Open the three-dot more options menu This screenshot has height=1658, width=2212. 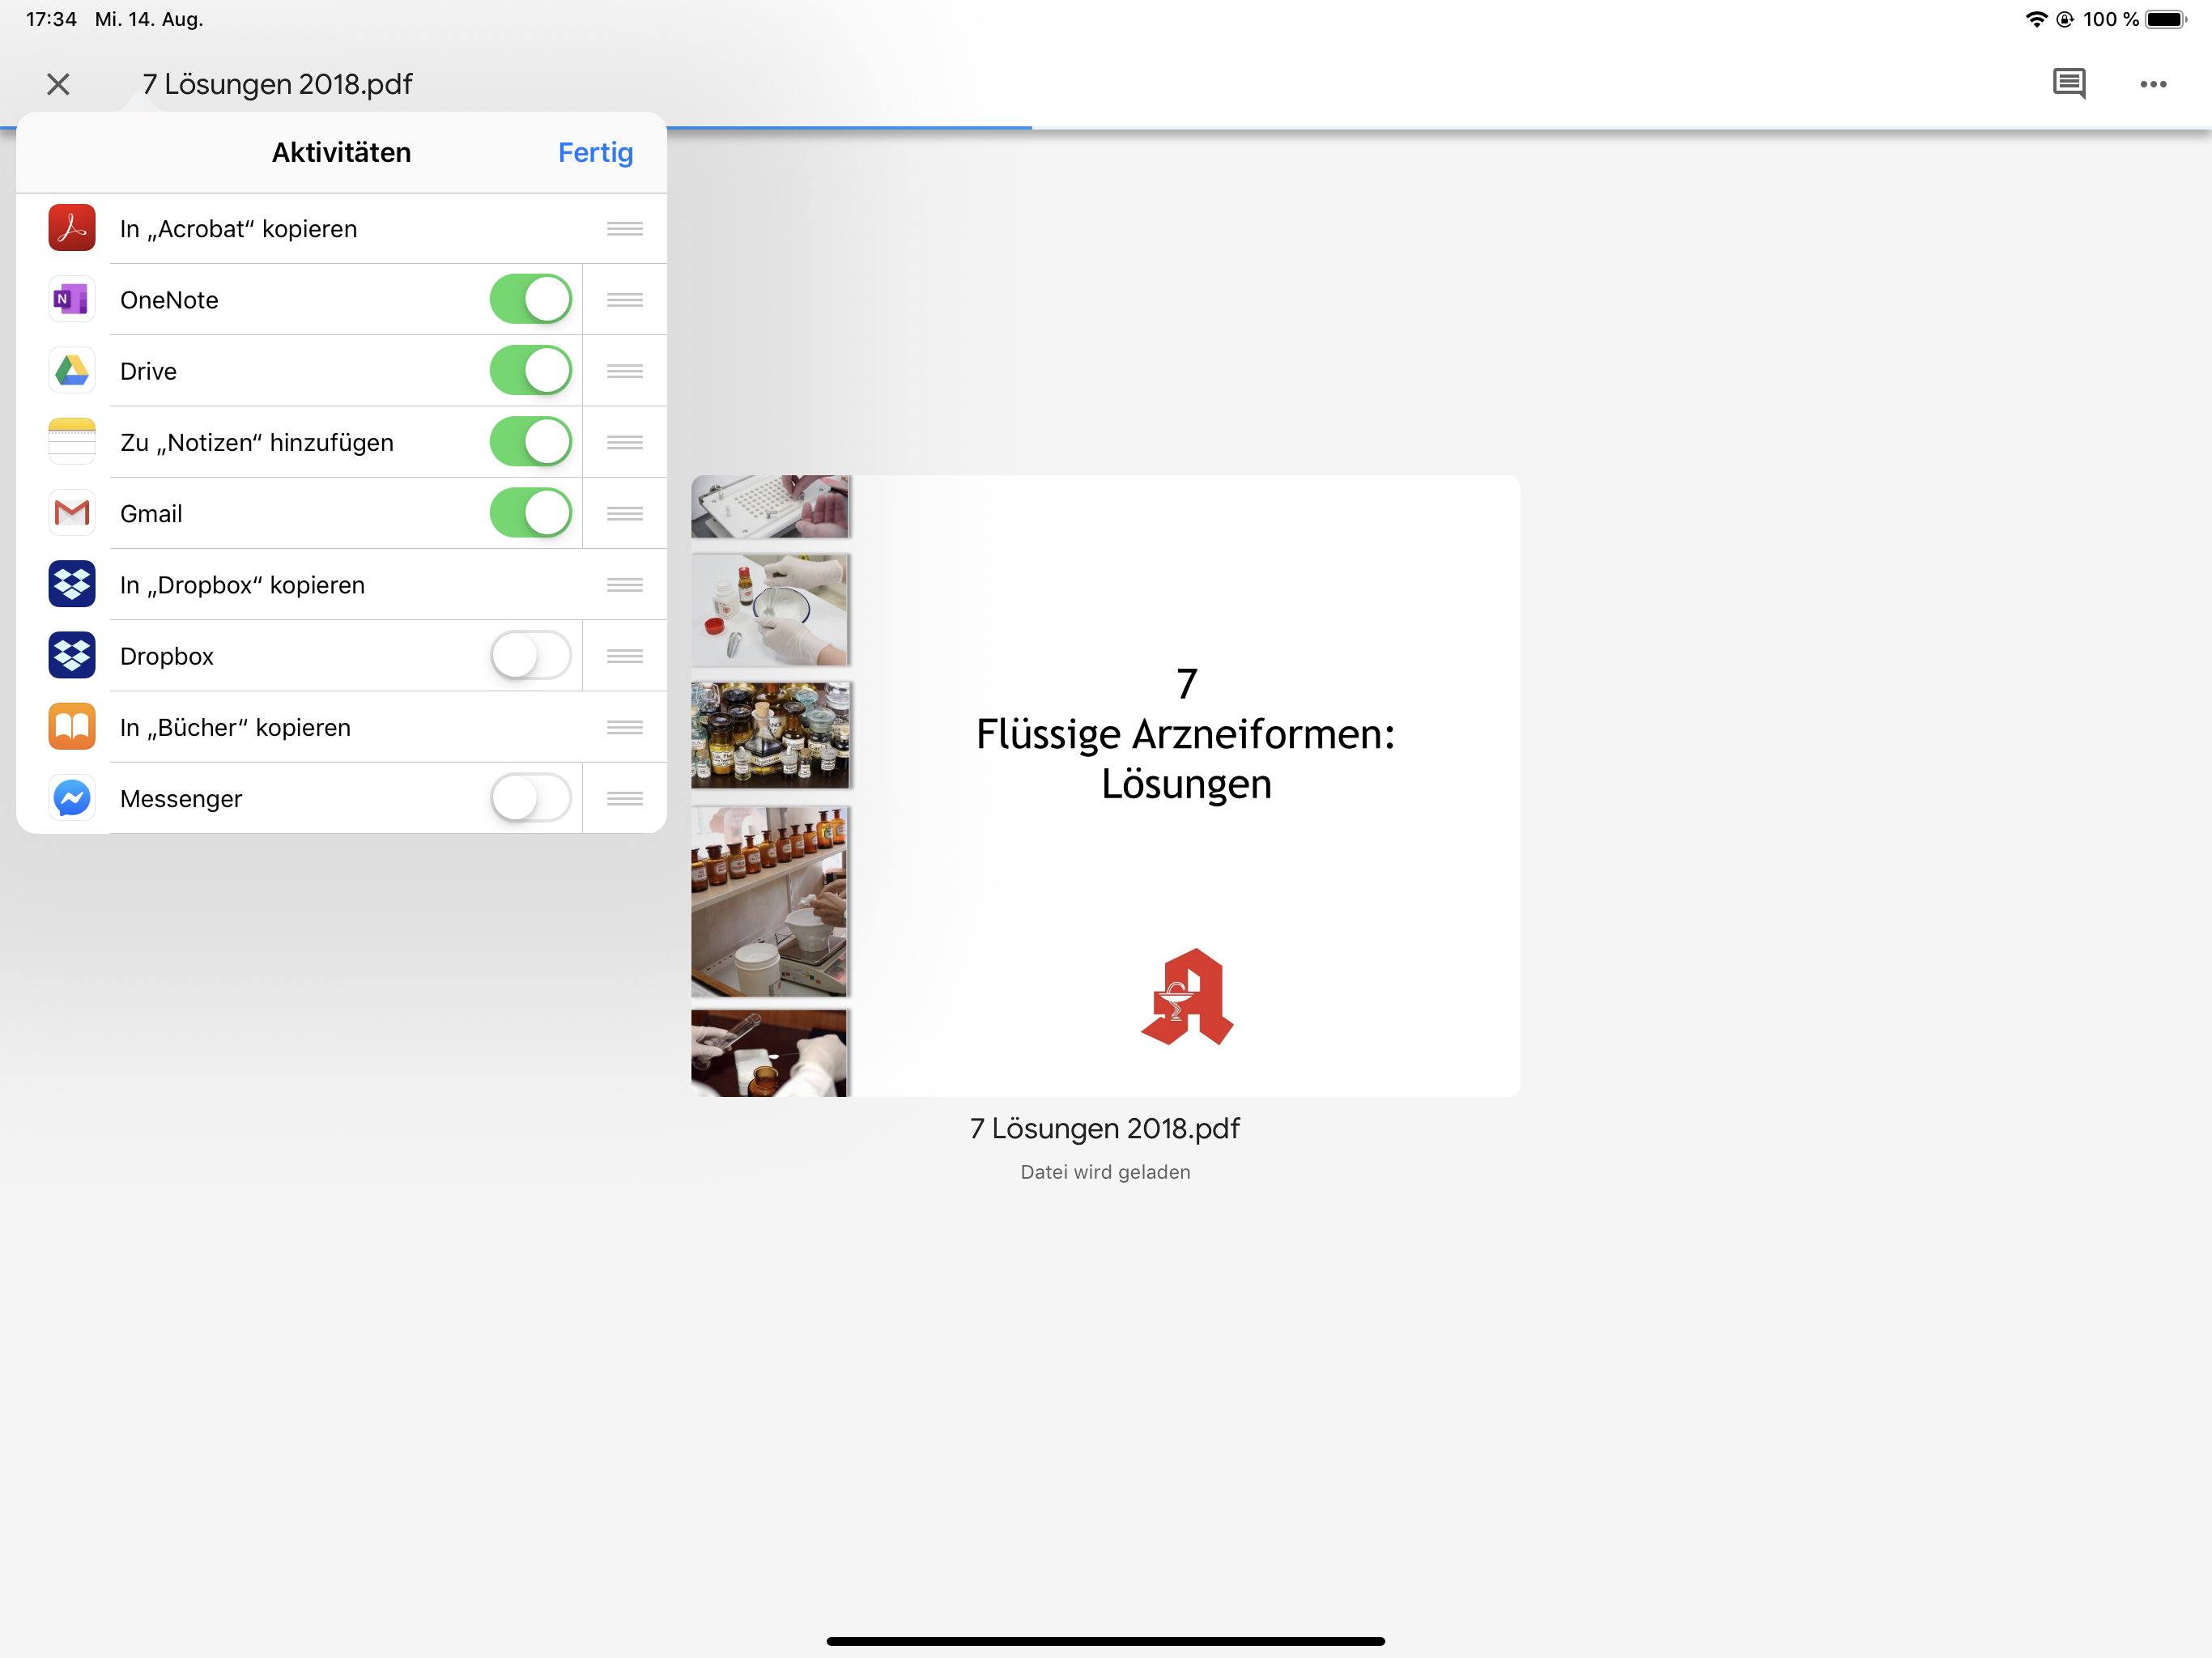point(2152,84)
